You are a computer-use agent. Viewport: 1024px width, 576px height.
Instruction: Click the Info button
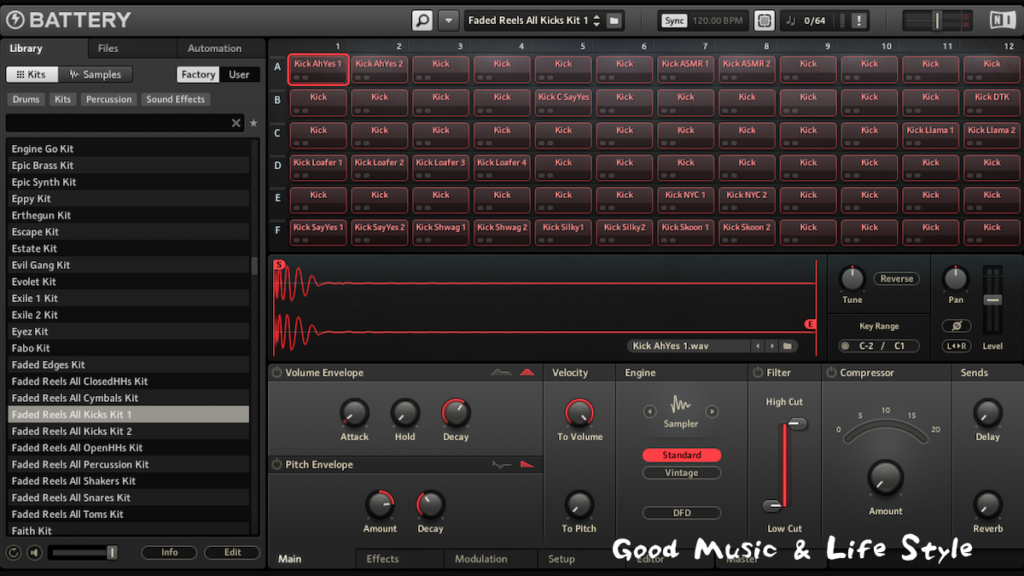tap(169, 552)
